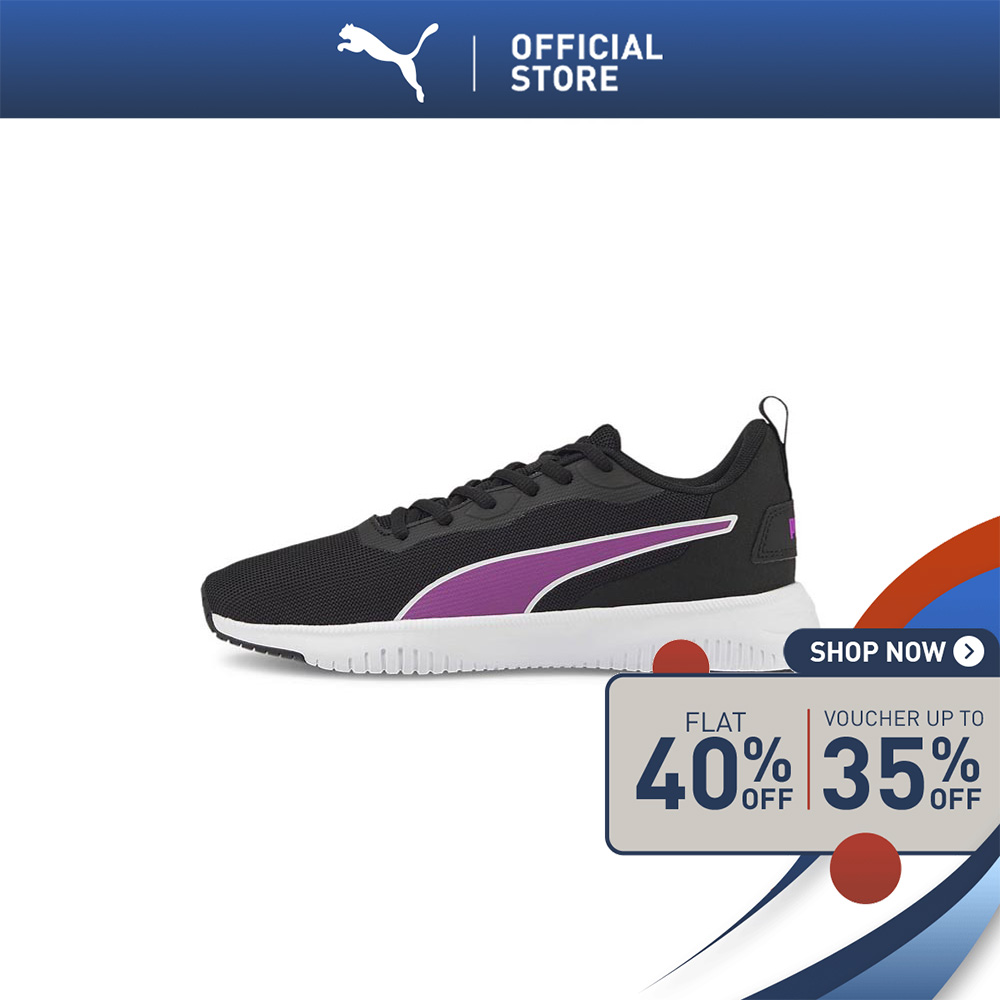Click the red circle above the voucher box

tap(680, 657)
